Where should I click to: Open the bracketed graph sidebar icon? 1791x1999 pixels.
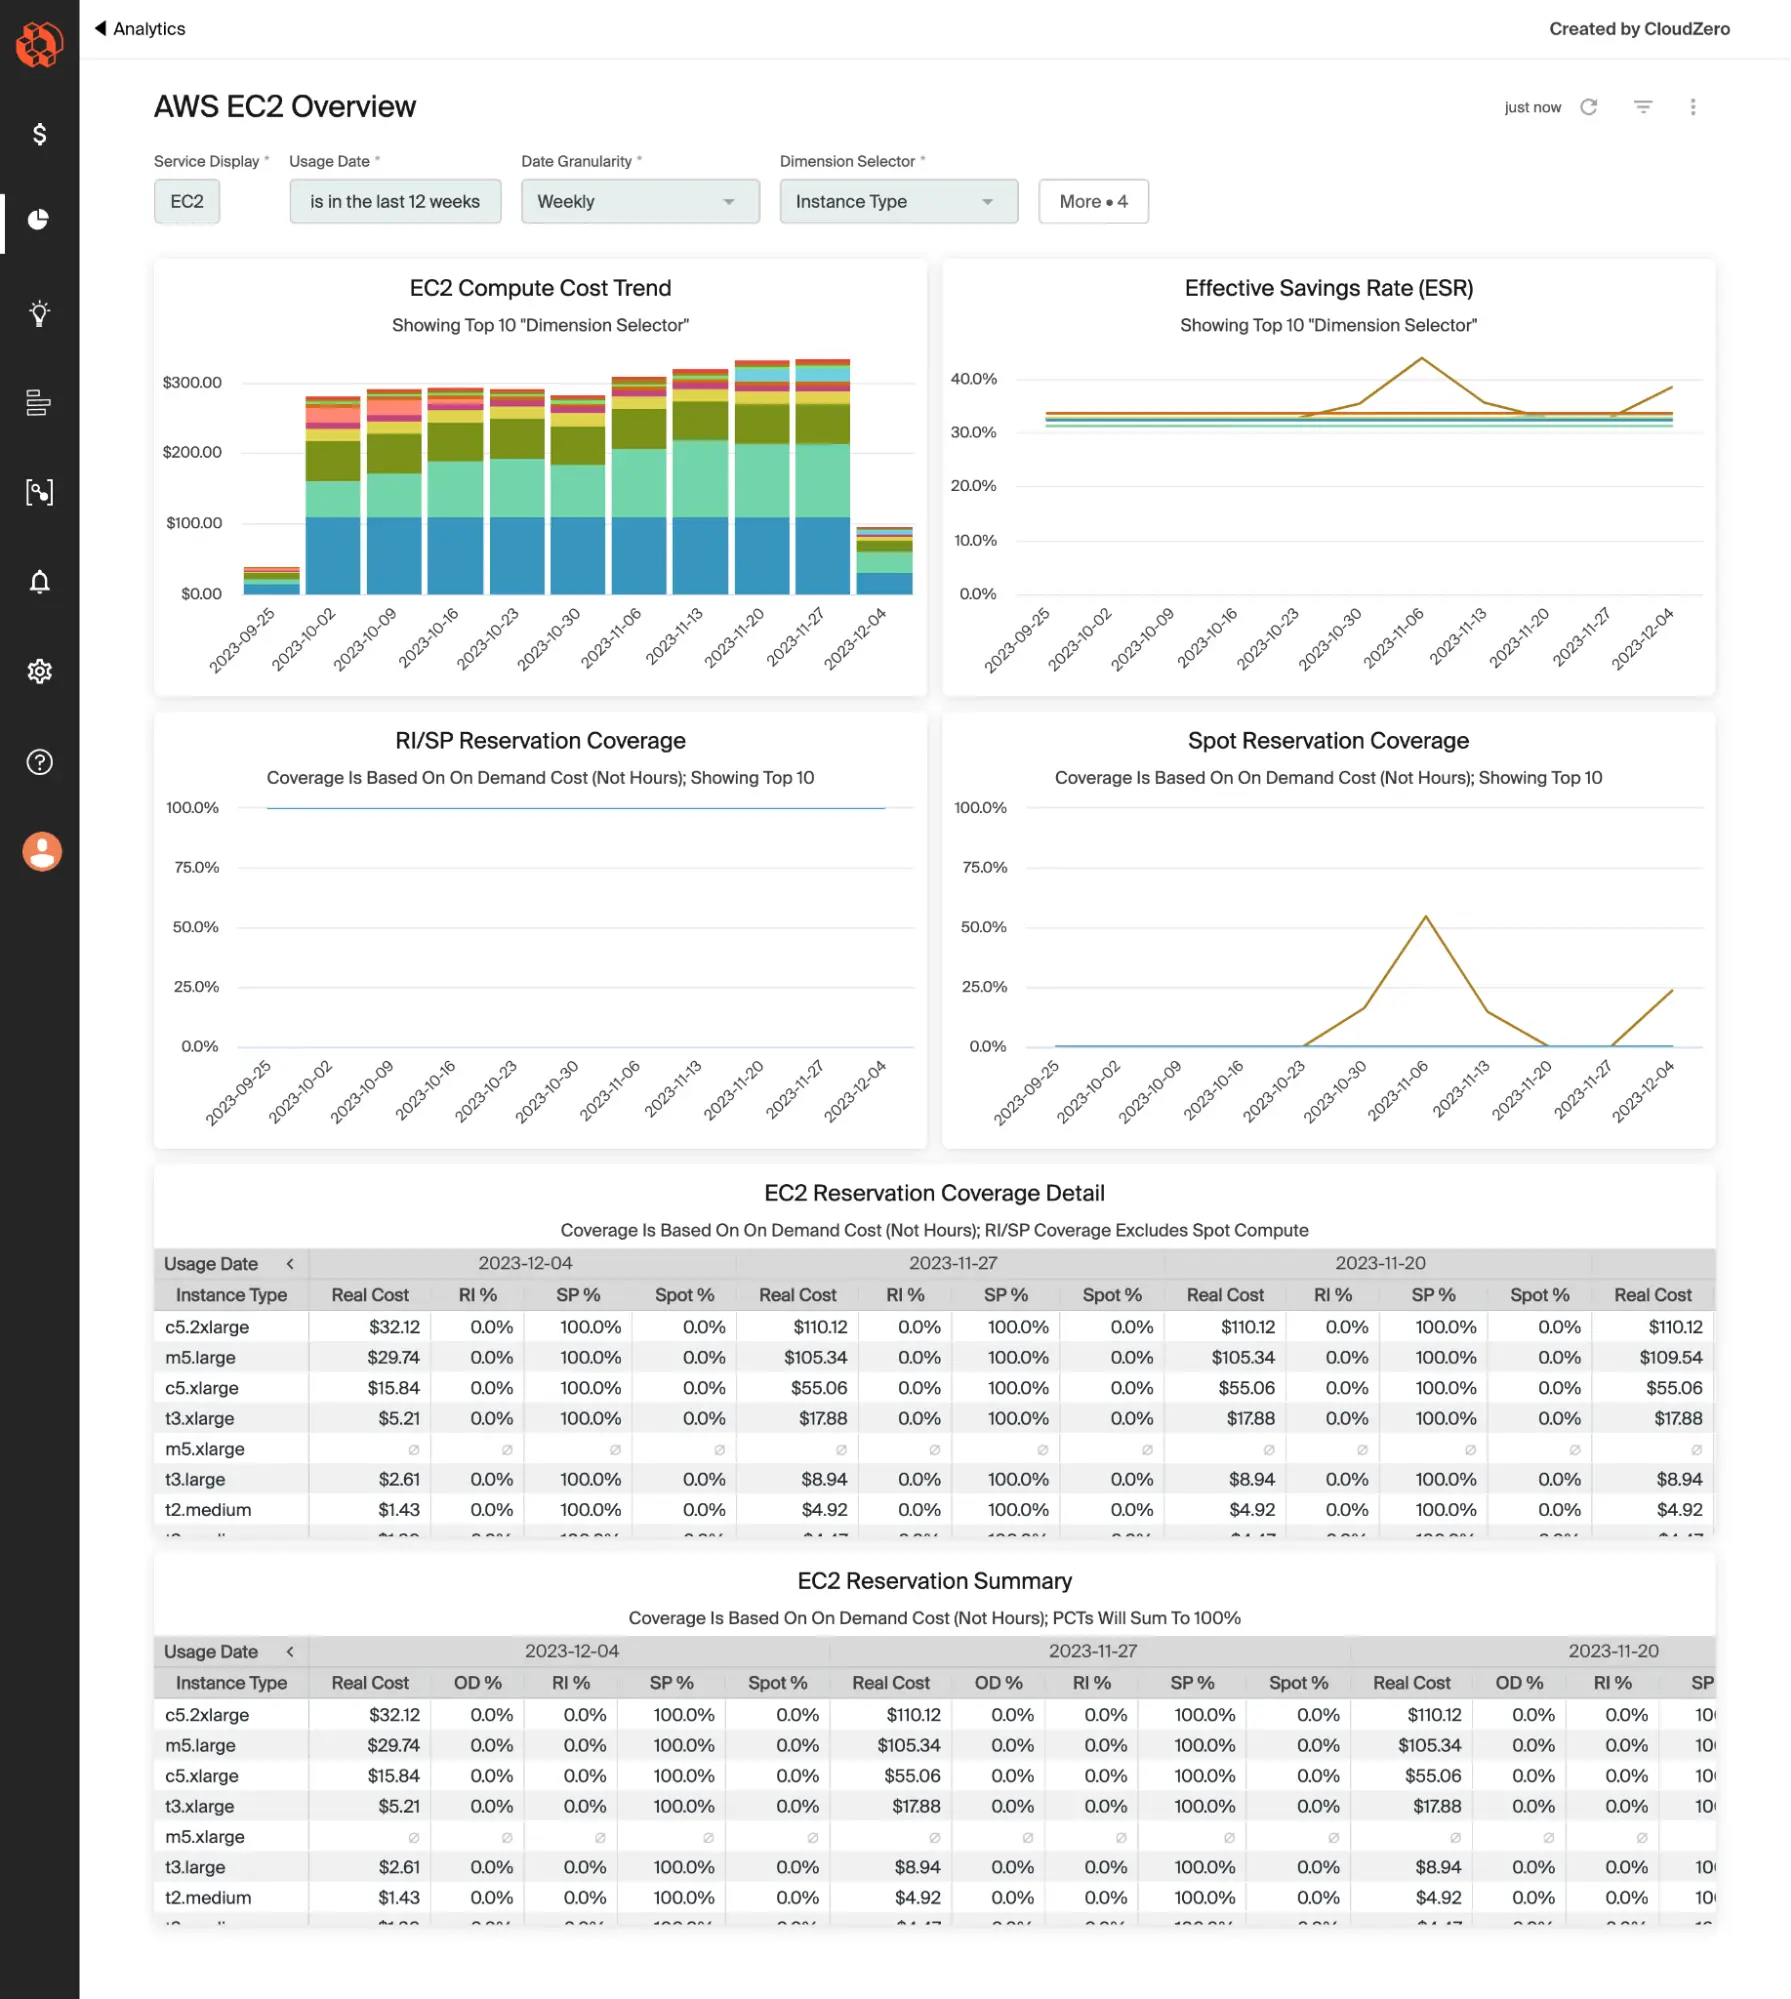click(x=39, y=492)
